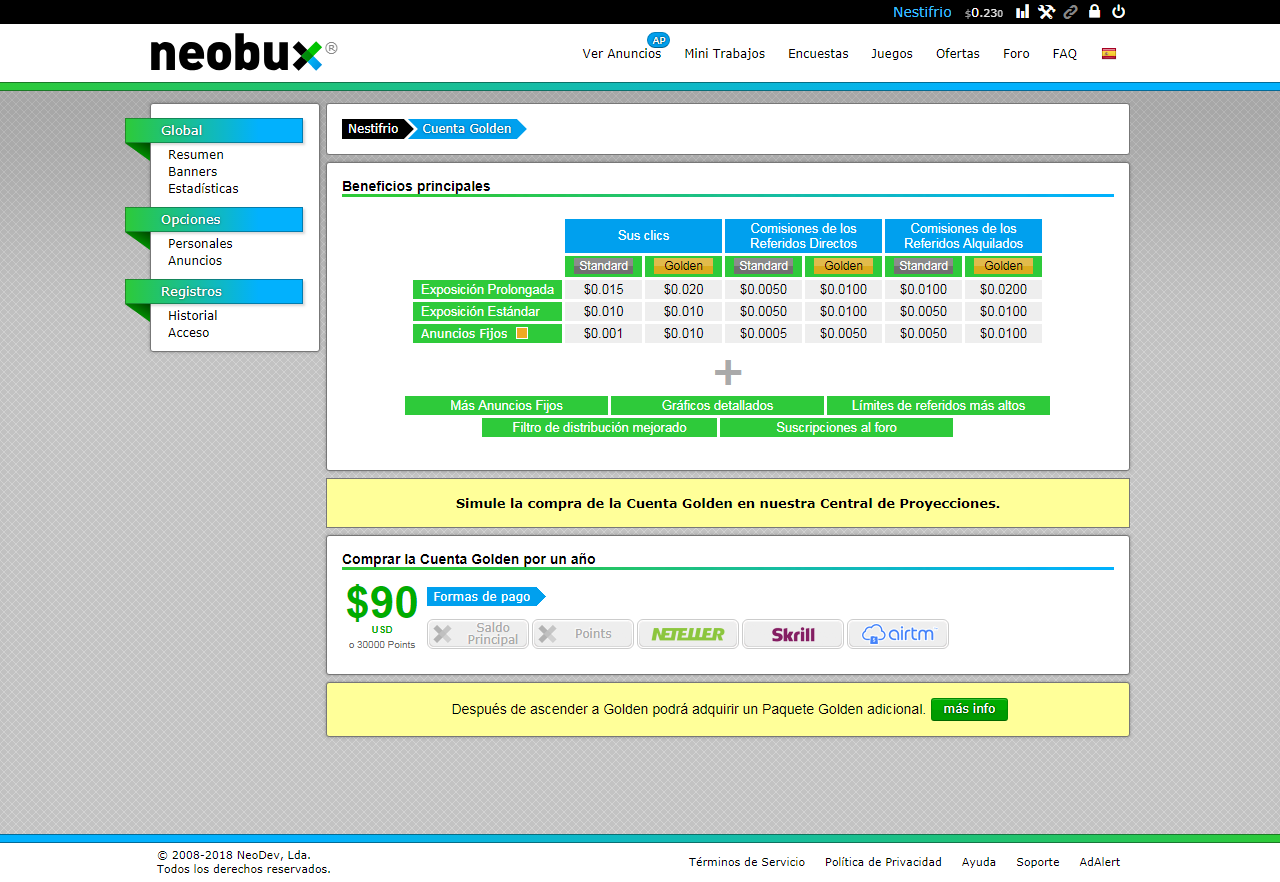1280x882 pixels.
Task: Click the Golden label under Sus clics
Action: point(684,266)
